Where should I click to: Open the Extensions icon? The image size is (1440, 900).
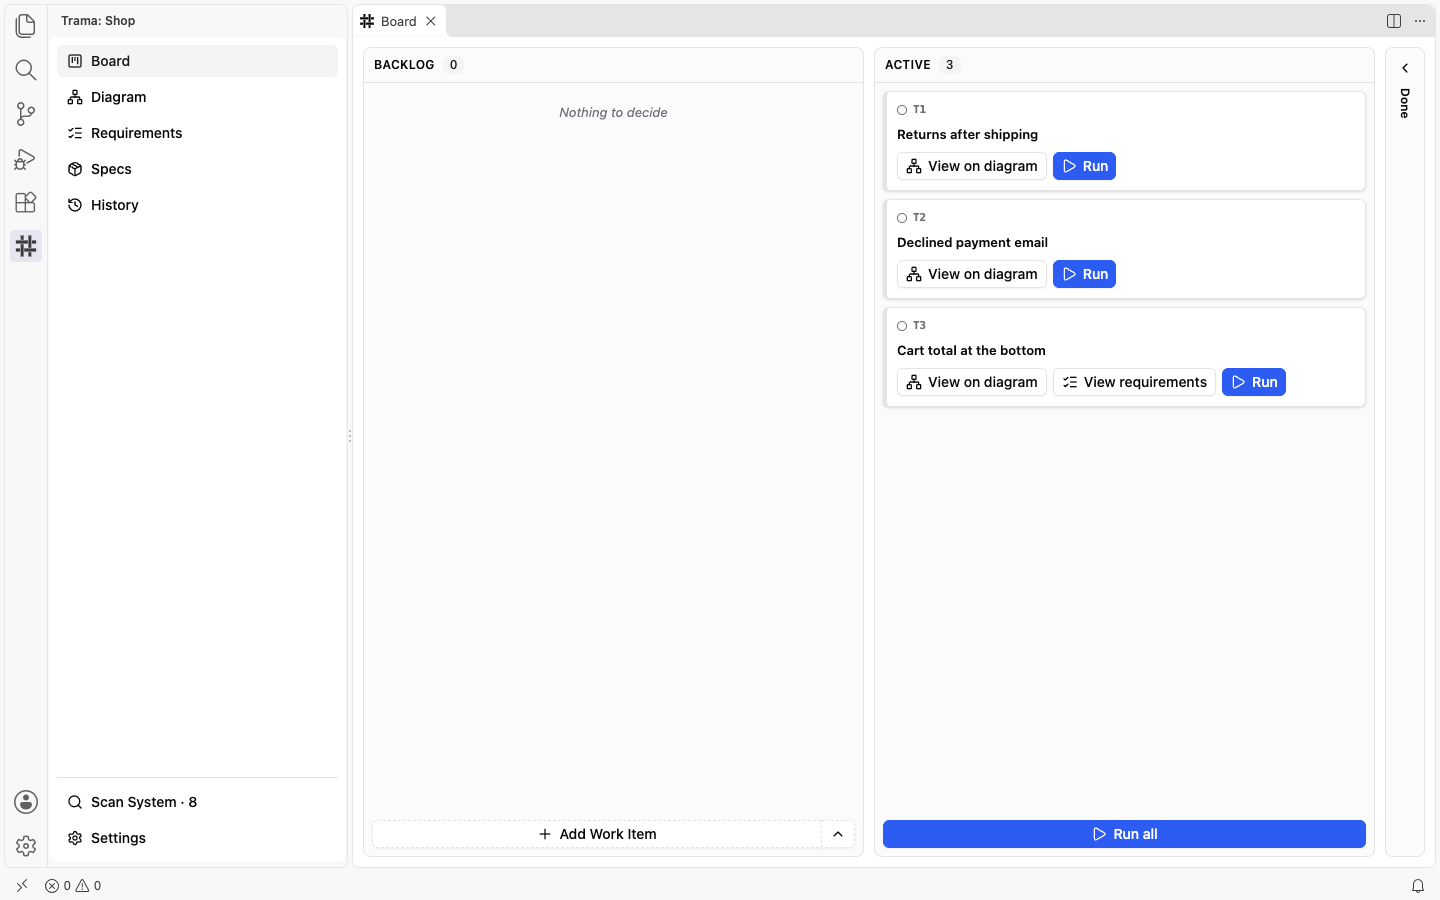pyautogui.click(x=26, y=202)
